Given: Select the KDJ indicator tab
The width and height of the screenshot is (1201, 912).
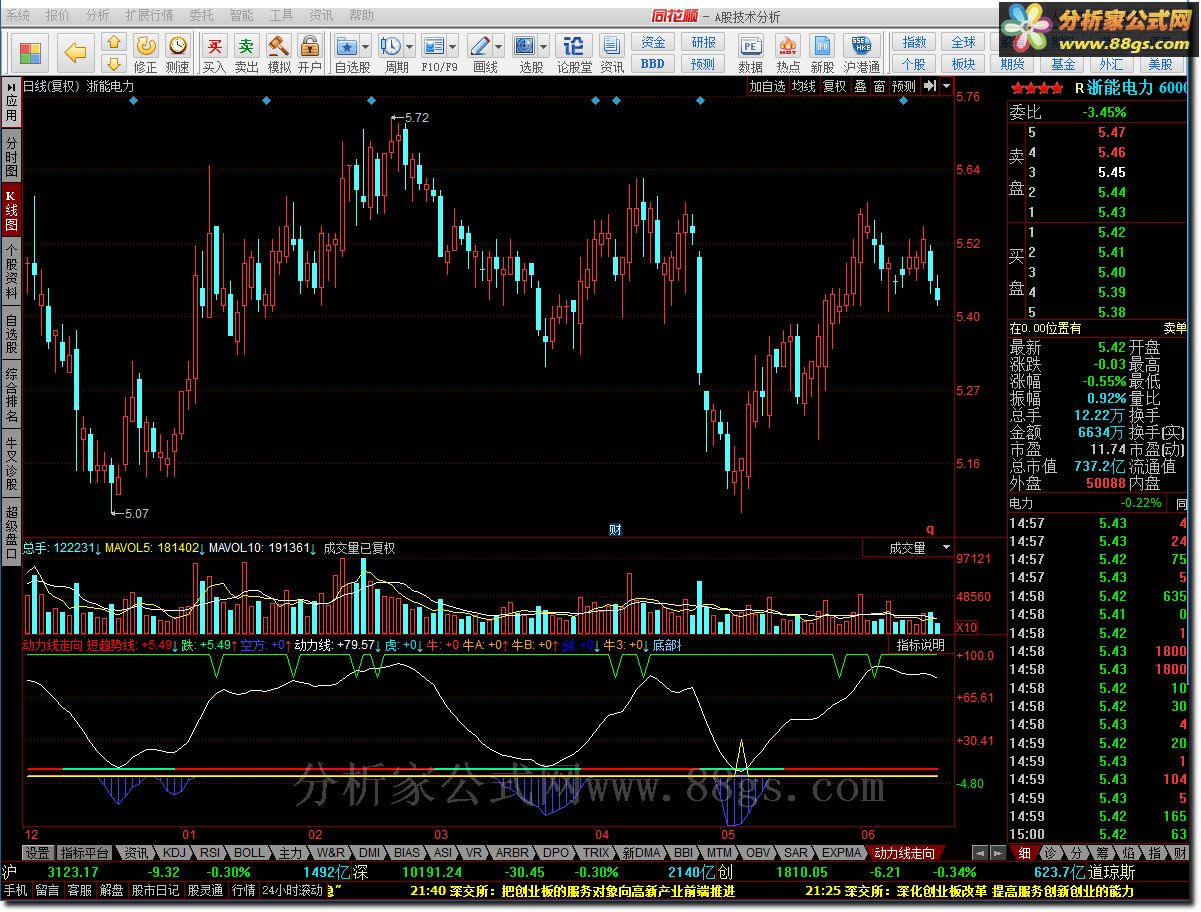Looking at the screenshot, I should [x=174, y=853].
